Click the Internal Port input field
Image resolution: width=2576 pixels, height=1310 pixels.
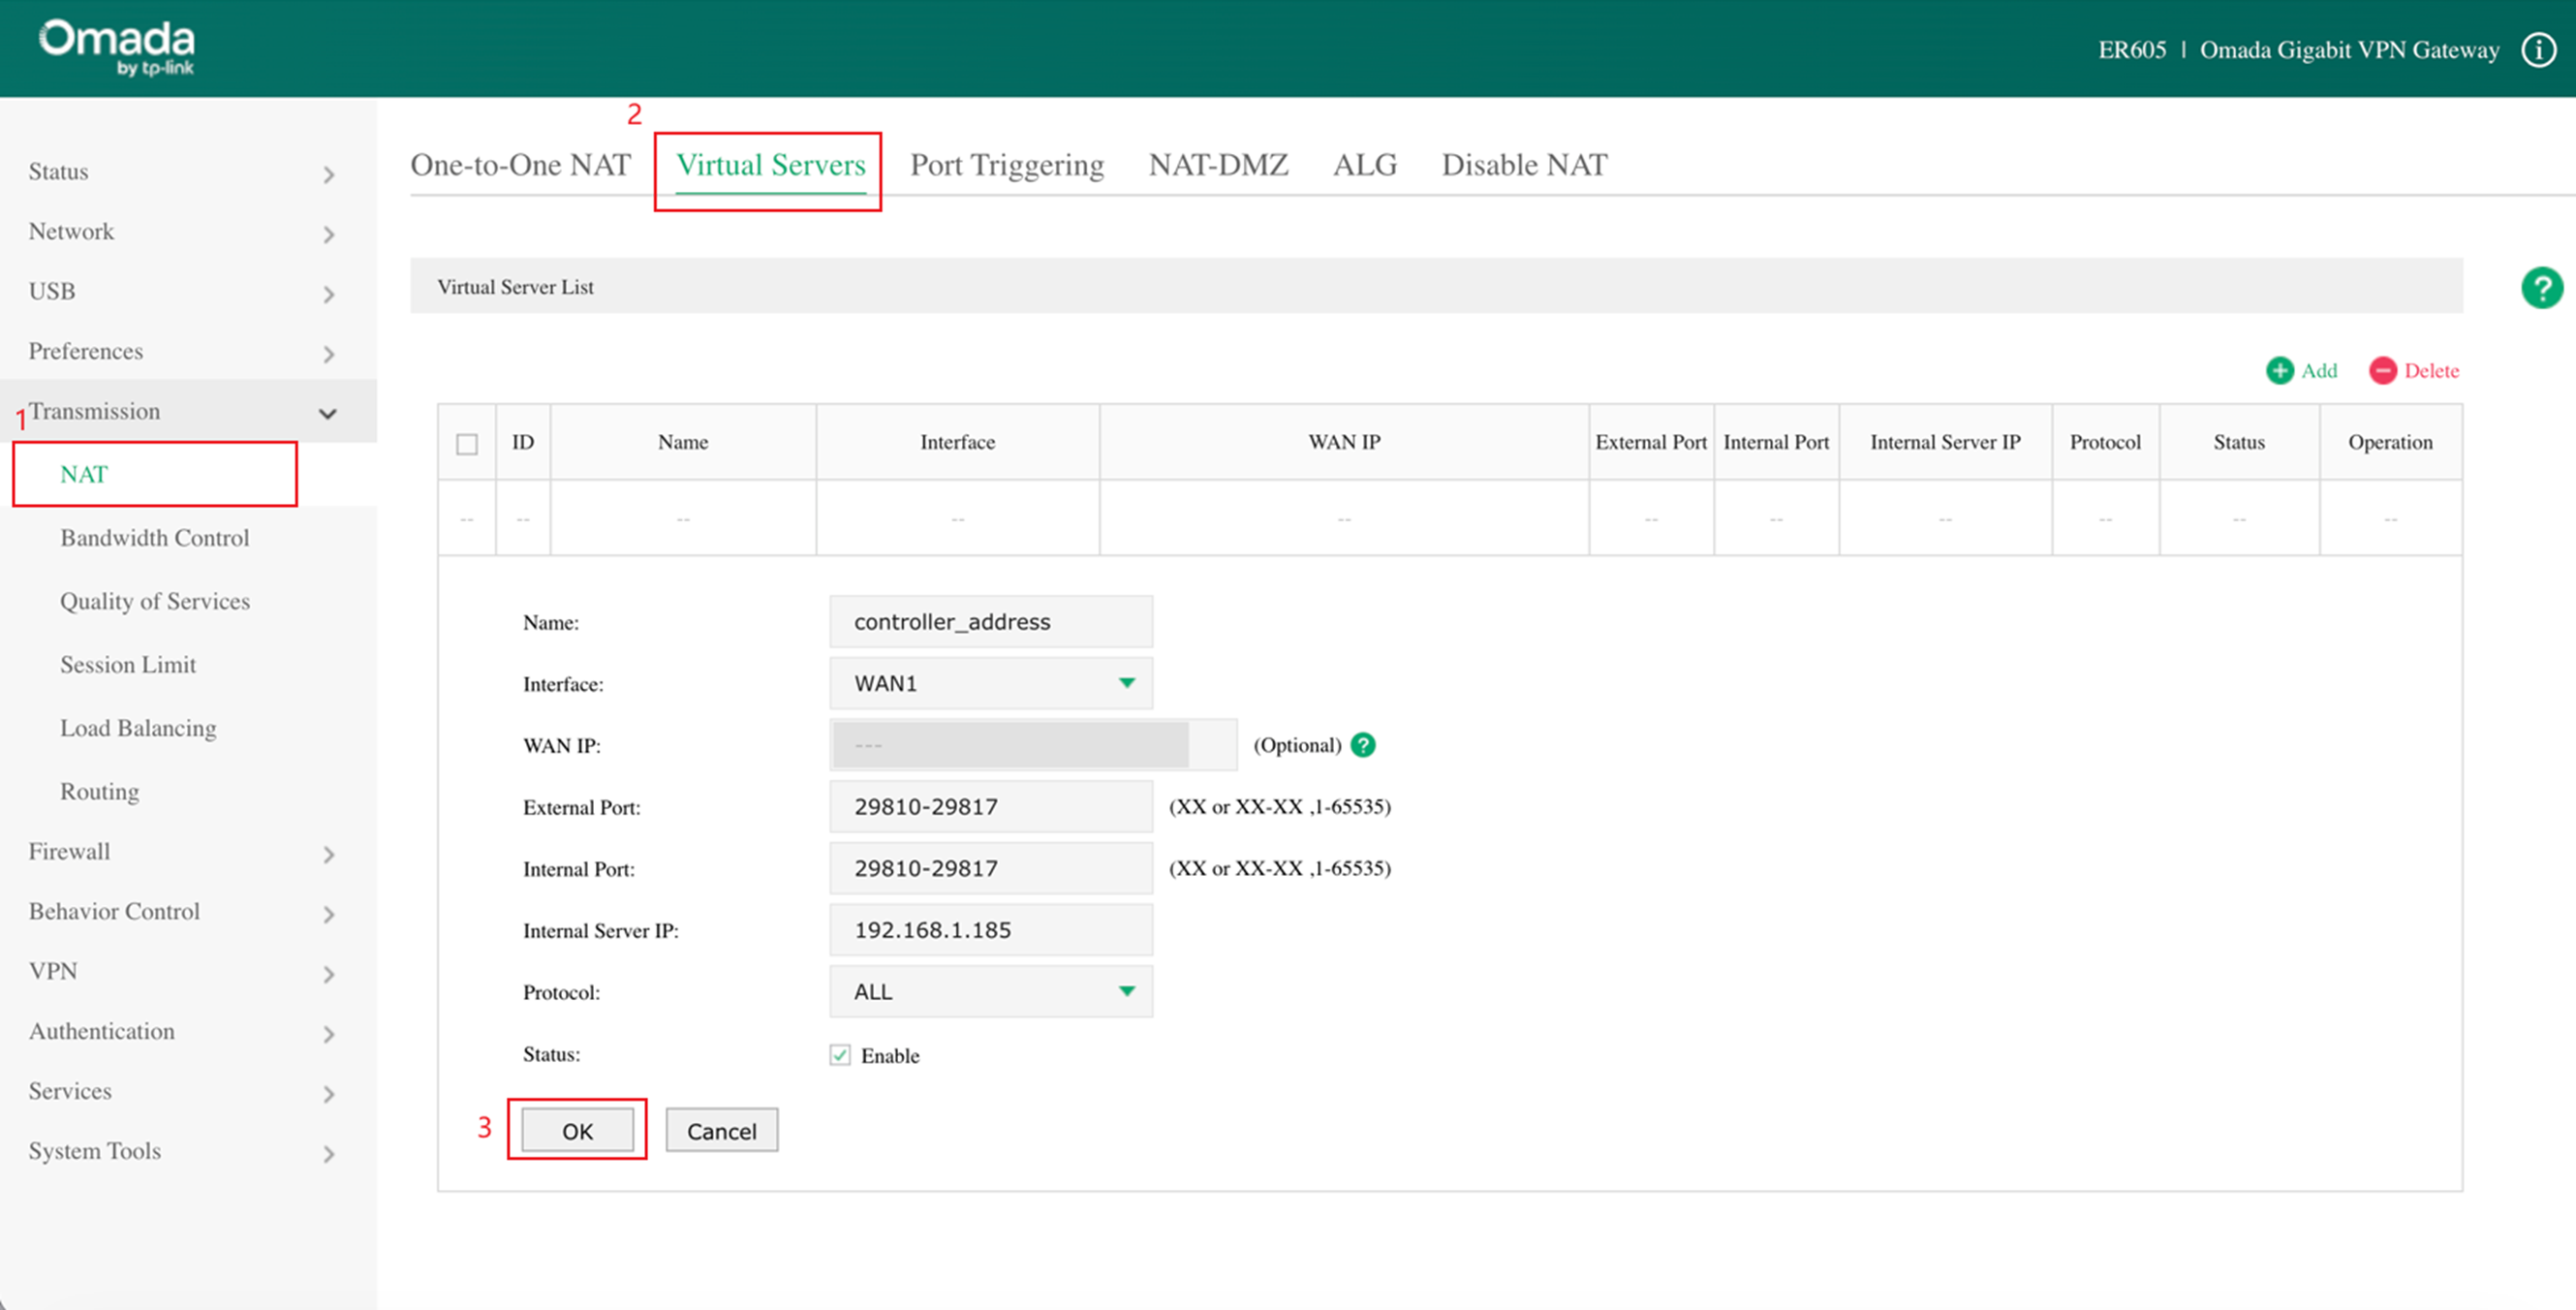pyautogui.click(x=991, y=868)
